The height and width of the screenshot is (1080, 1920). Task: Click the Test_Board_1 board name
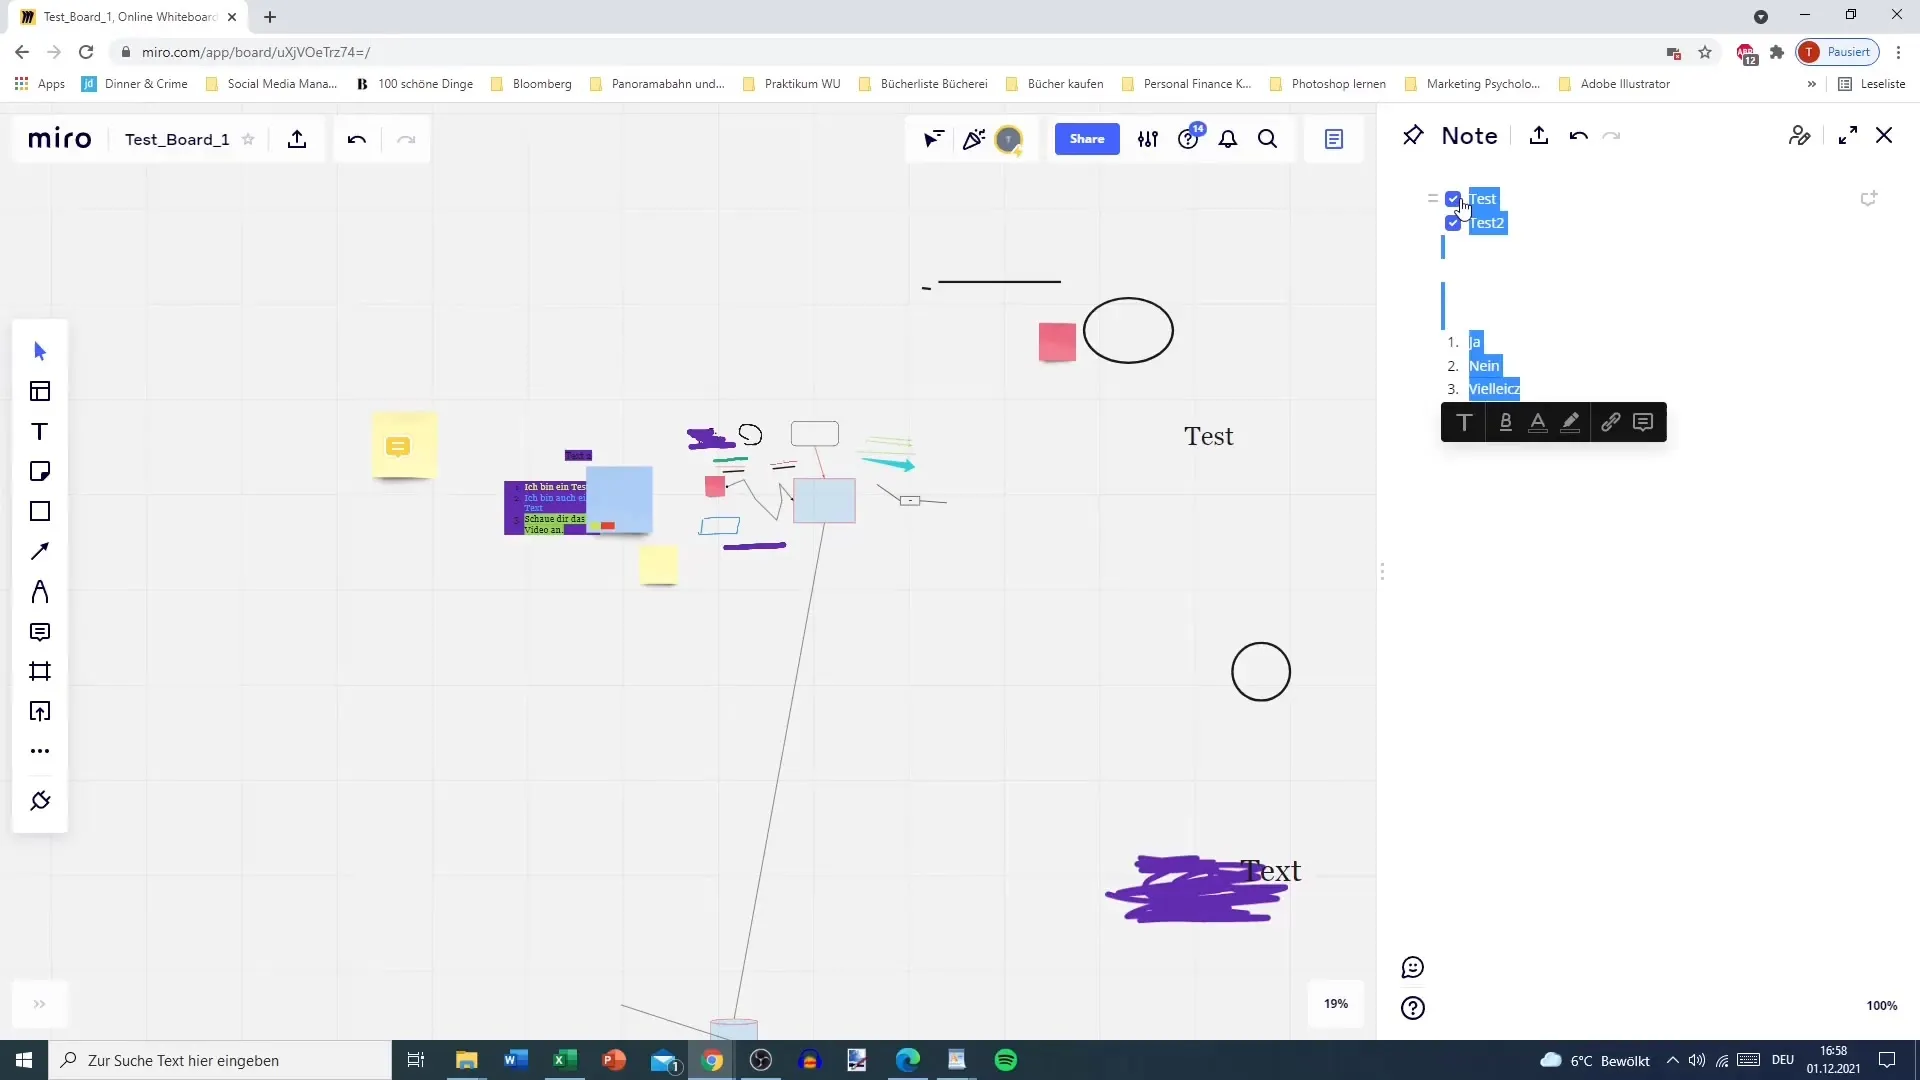tap(177, 139)
